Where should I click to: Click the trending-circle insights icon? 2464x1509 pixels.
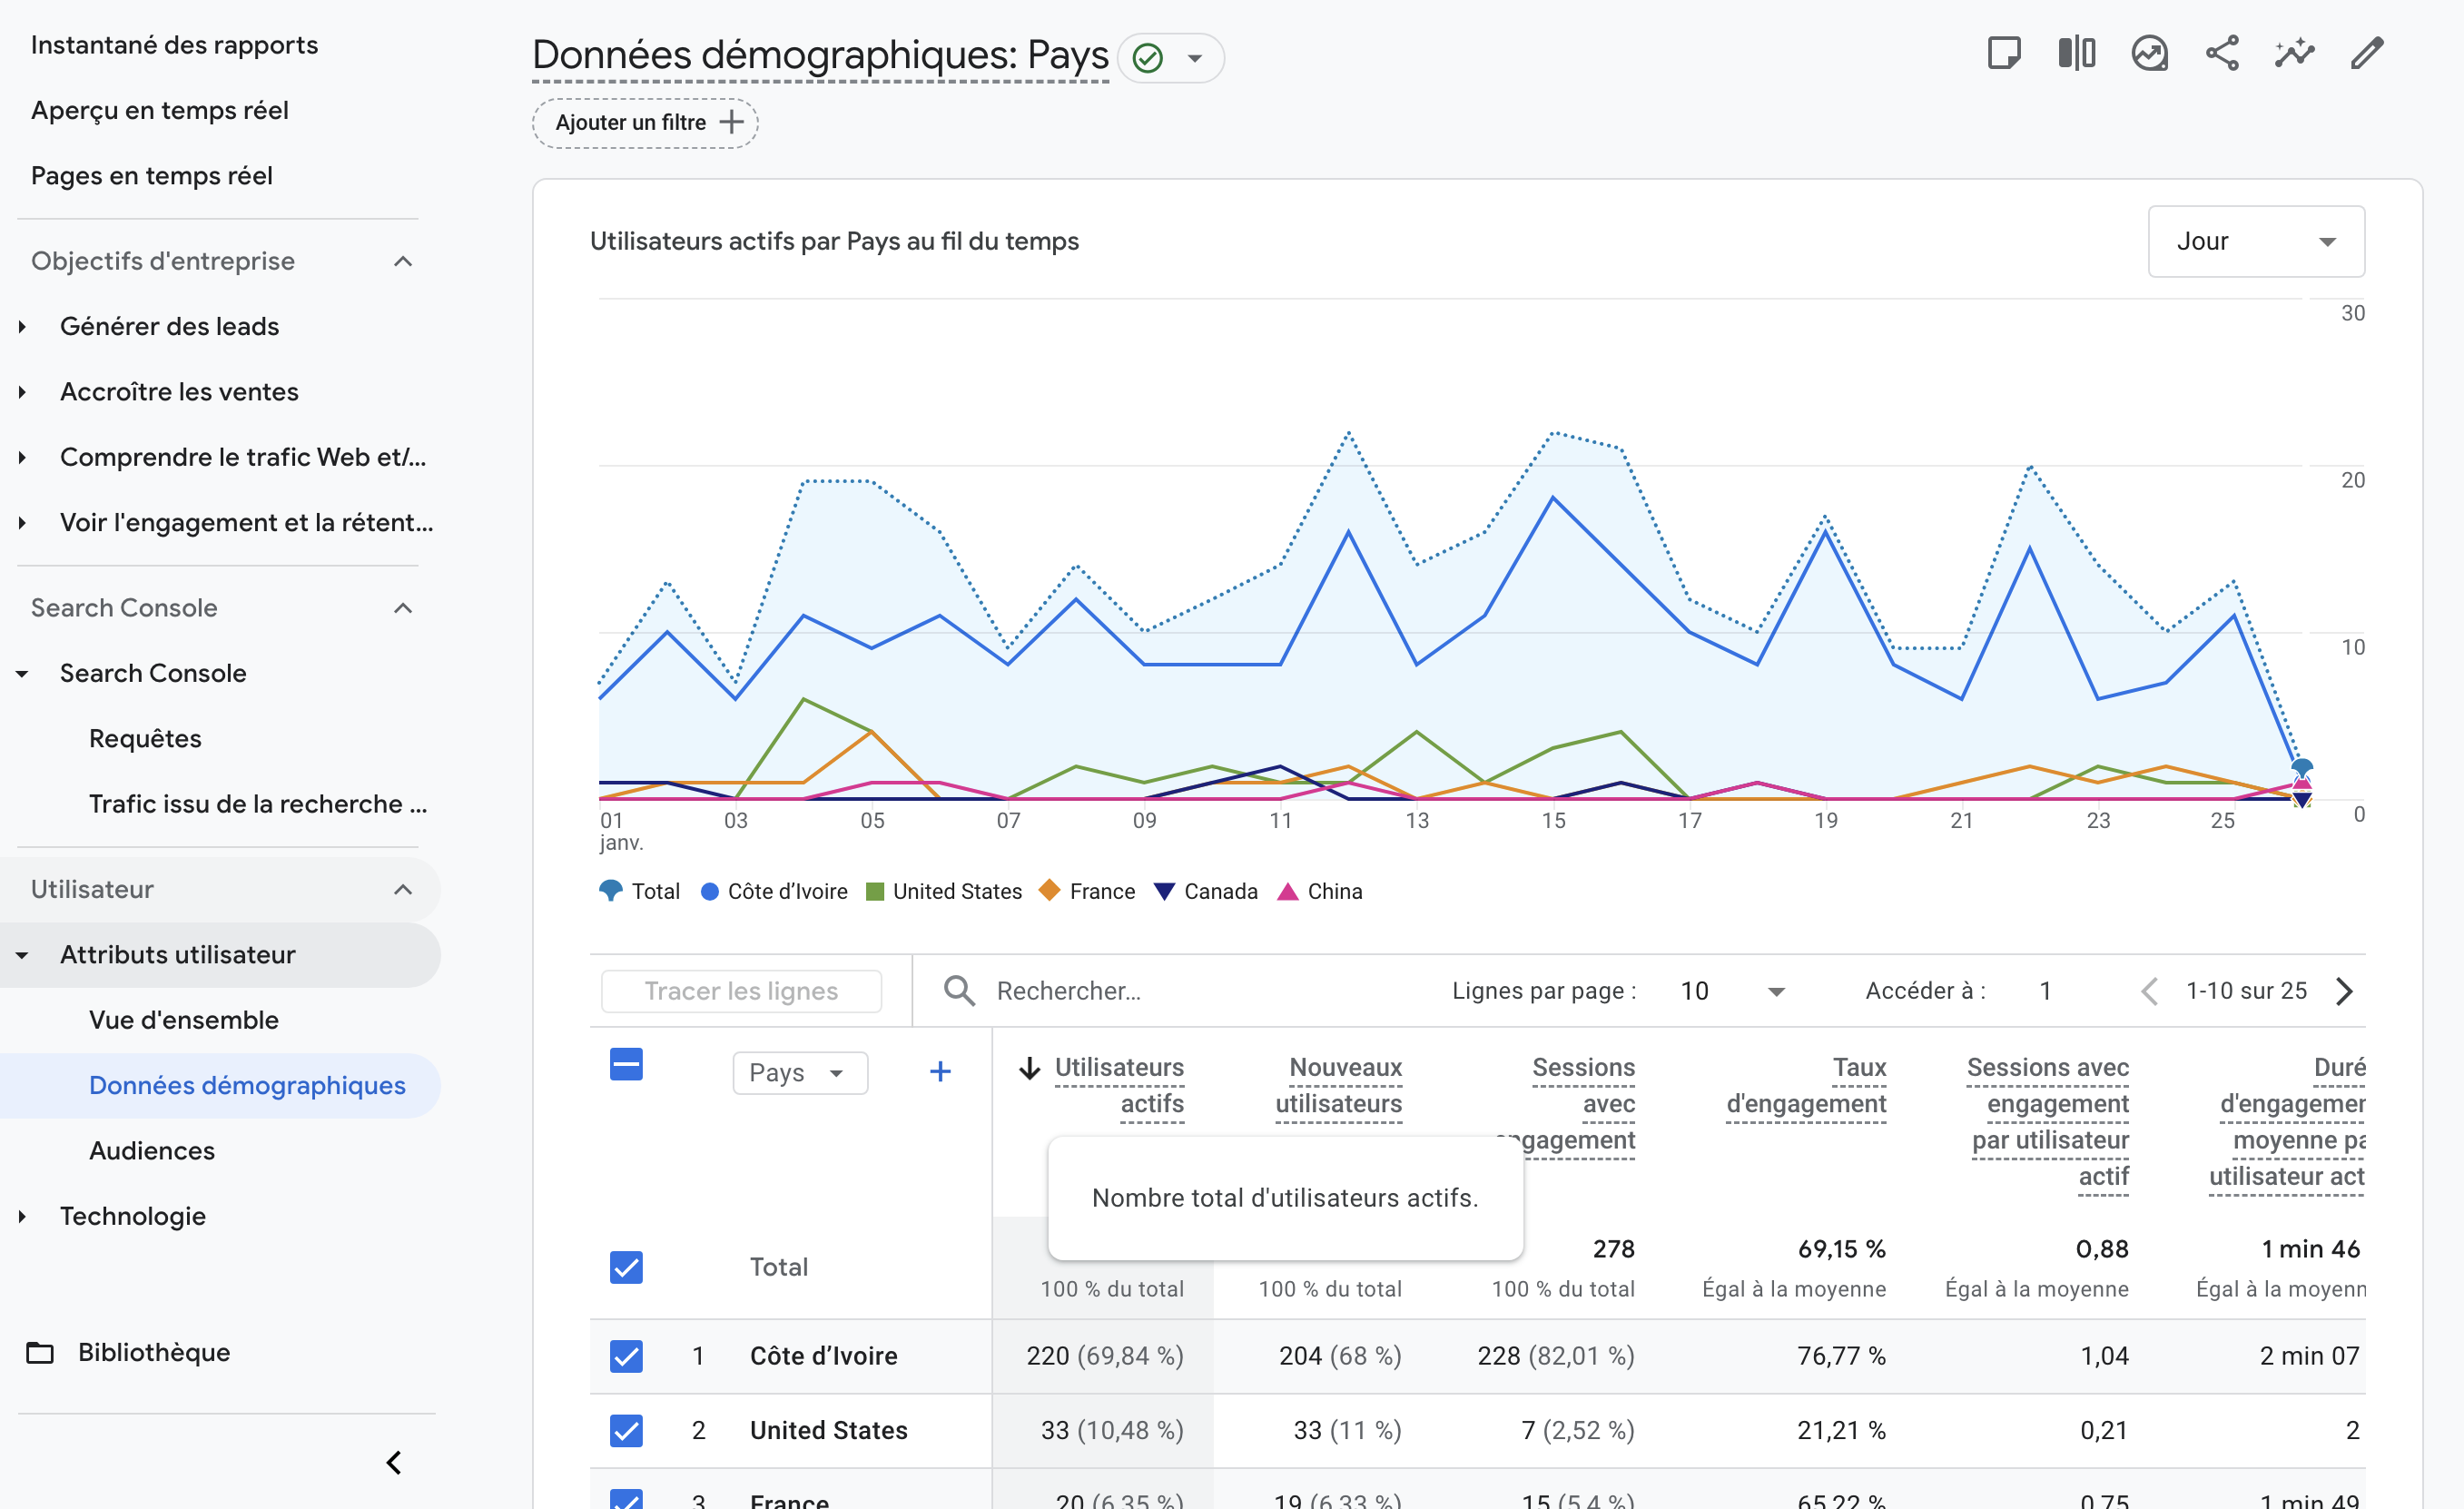tap(2149, 52)
